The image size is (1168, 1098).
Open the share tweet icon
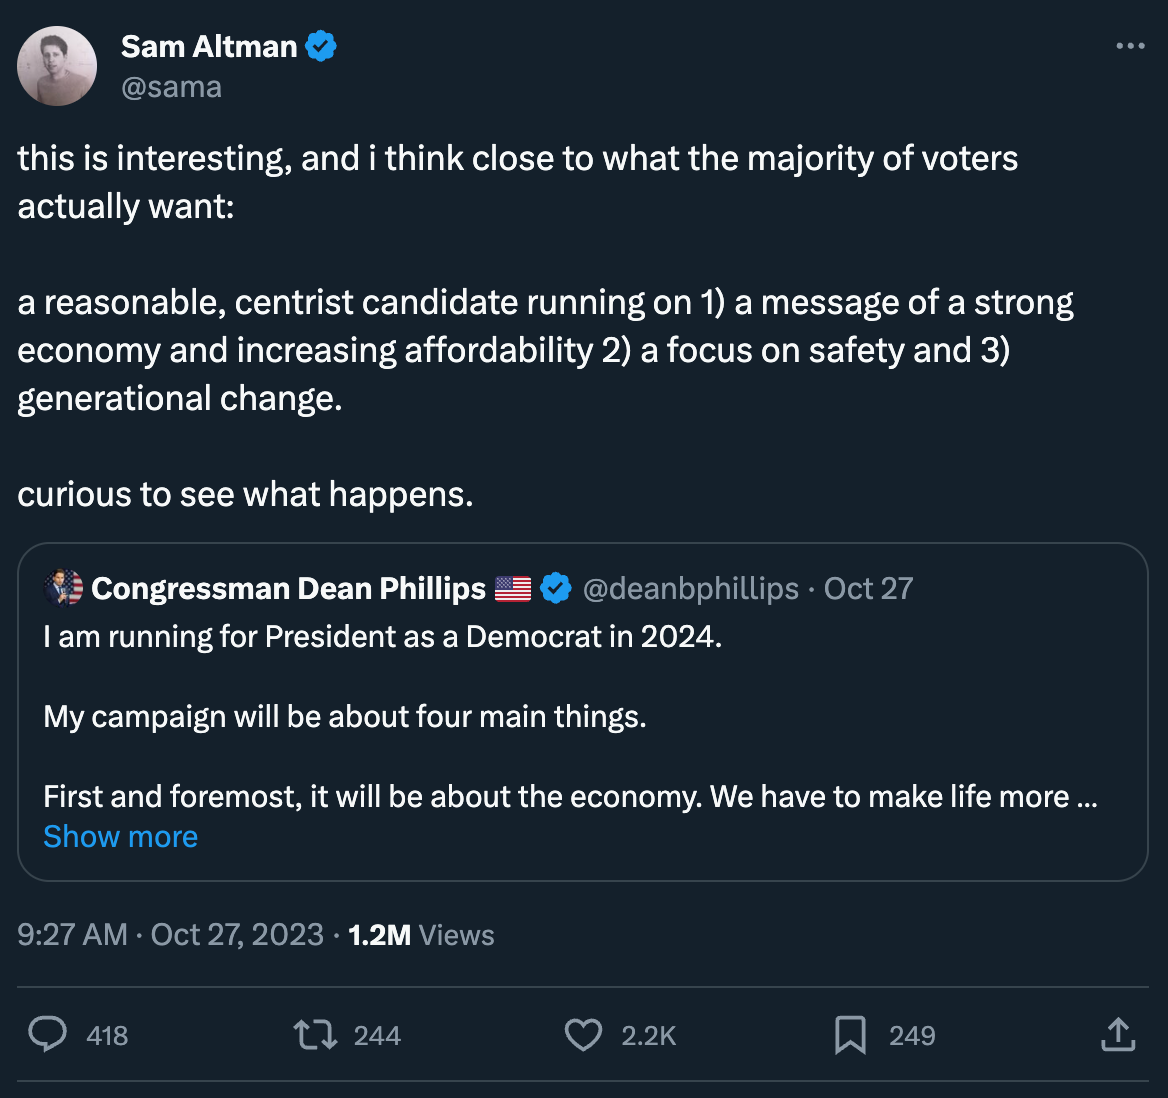(1118, 1035)
